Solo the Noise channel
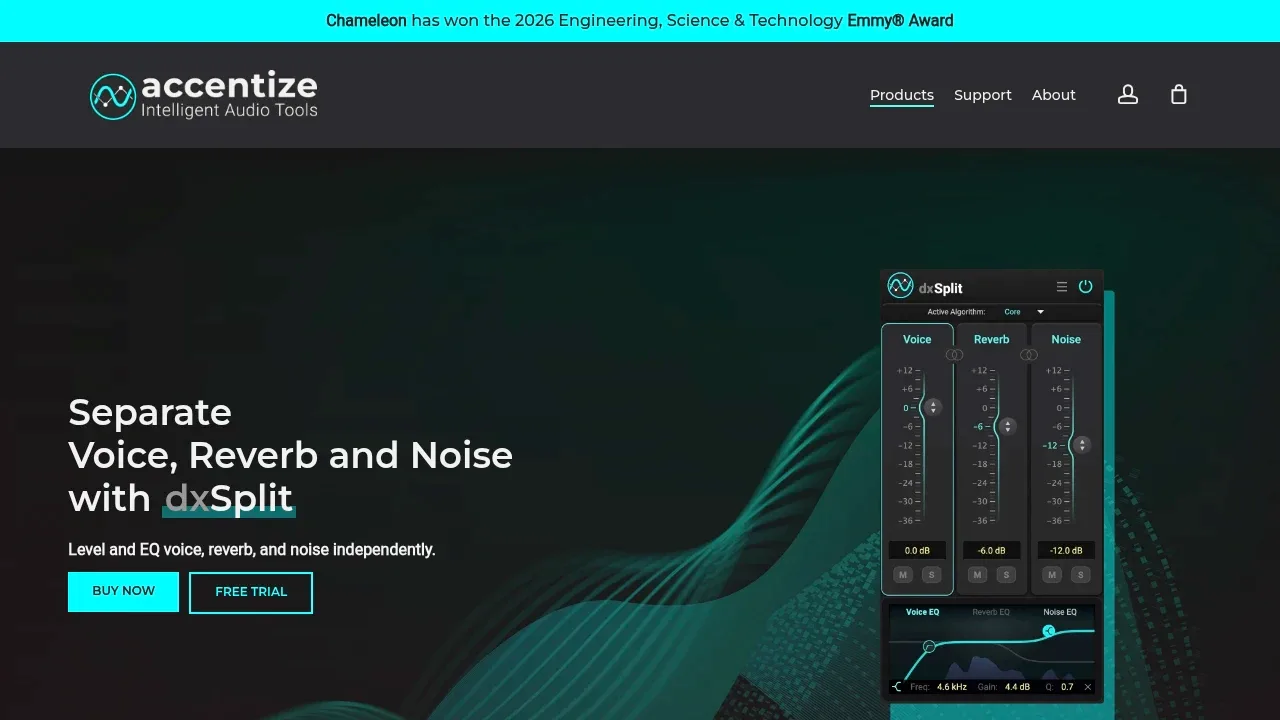1280x720 pixels. click(1080, 575)
